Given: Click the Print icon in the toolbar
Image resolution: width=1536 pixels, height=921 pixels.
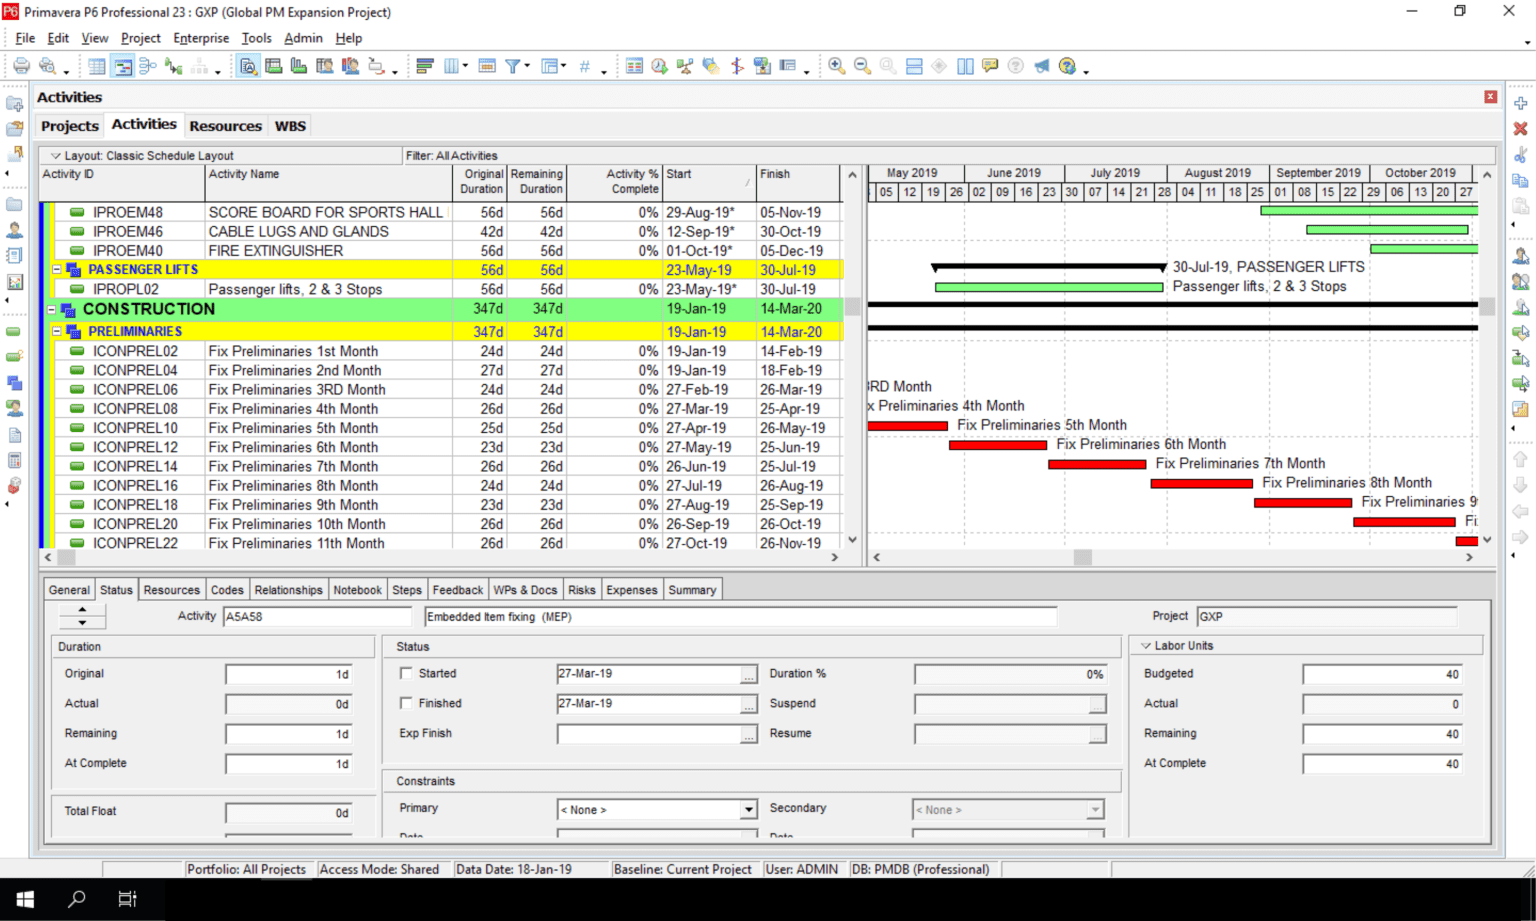Looking at the screenshot, I should click(x=21, y=66).
